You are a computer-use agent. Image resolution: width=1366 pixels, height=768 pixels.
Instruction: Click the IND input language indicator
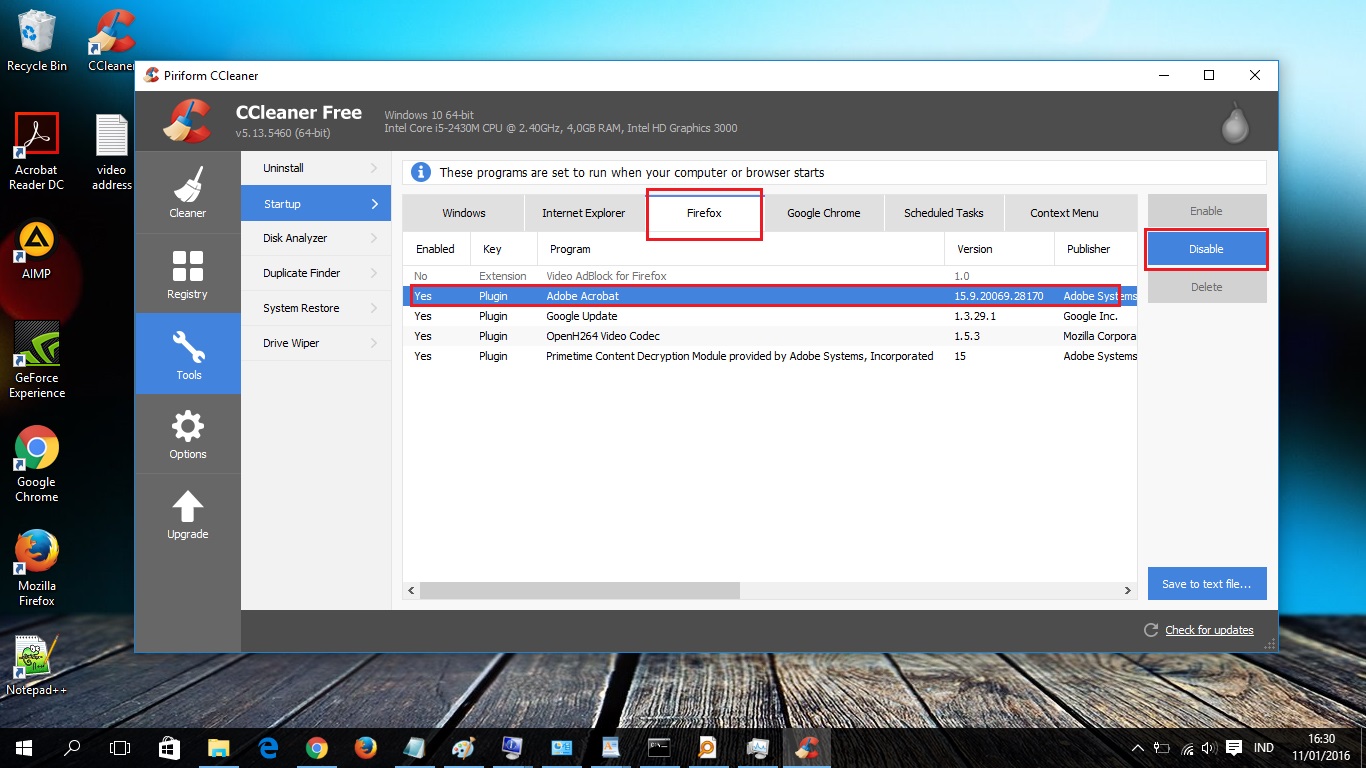(x=1263, y=748)
